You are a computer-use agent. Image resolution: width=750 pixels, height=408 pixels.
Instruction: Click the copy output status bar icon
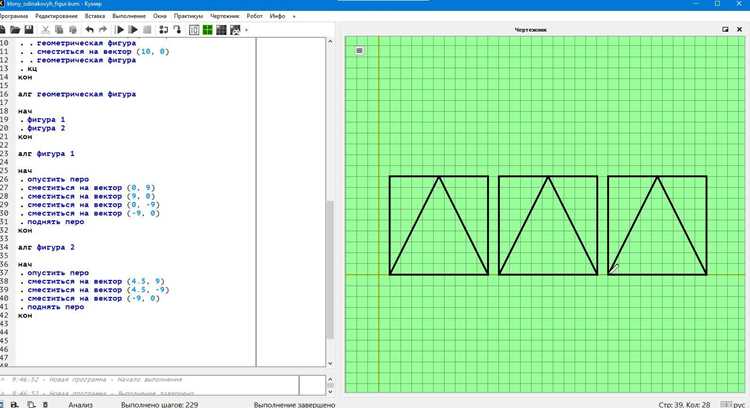(x=31, y=405)
